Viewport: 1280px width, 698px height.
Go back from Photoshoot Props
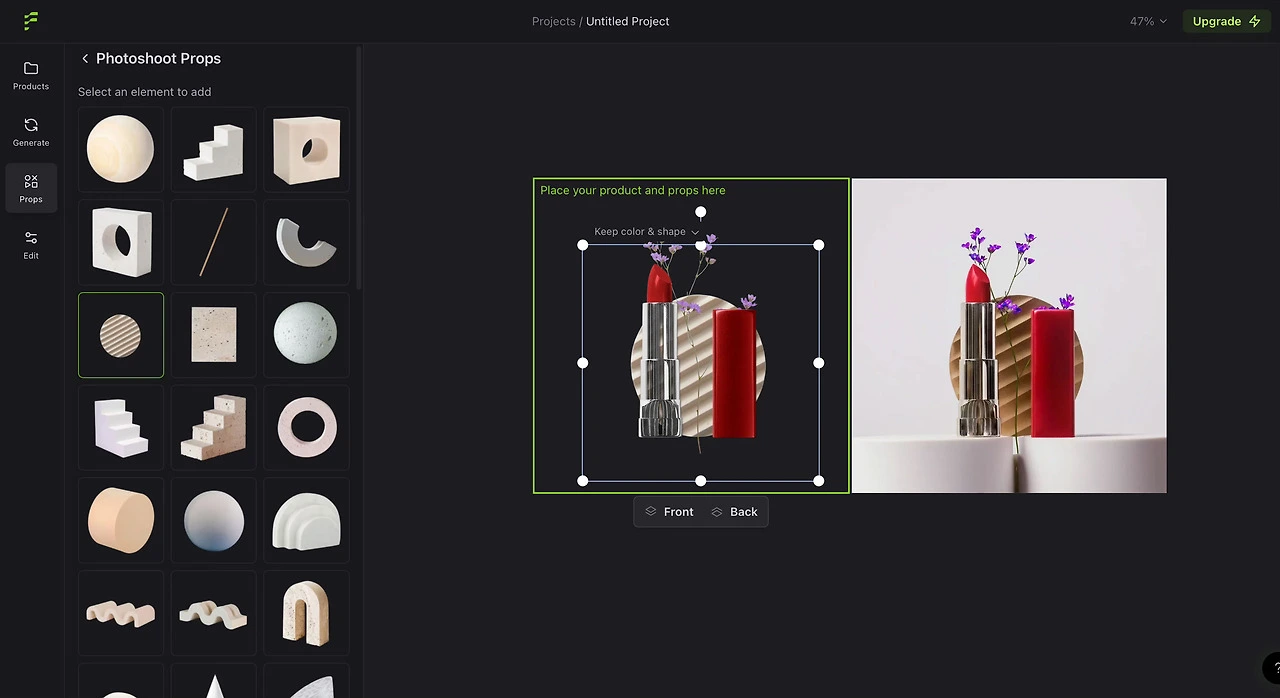(85, 58)
